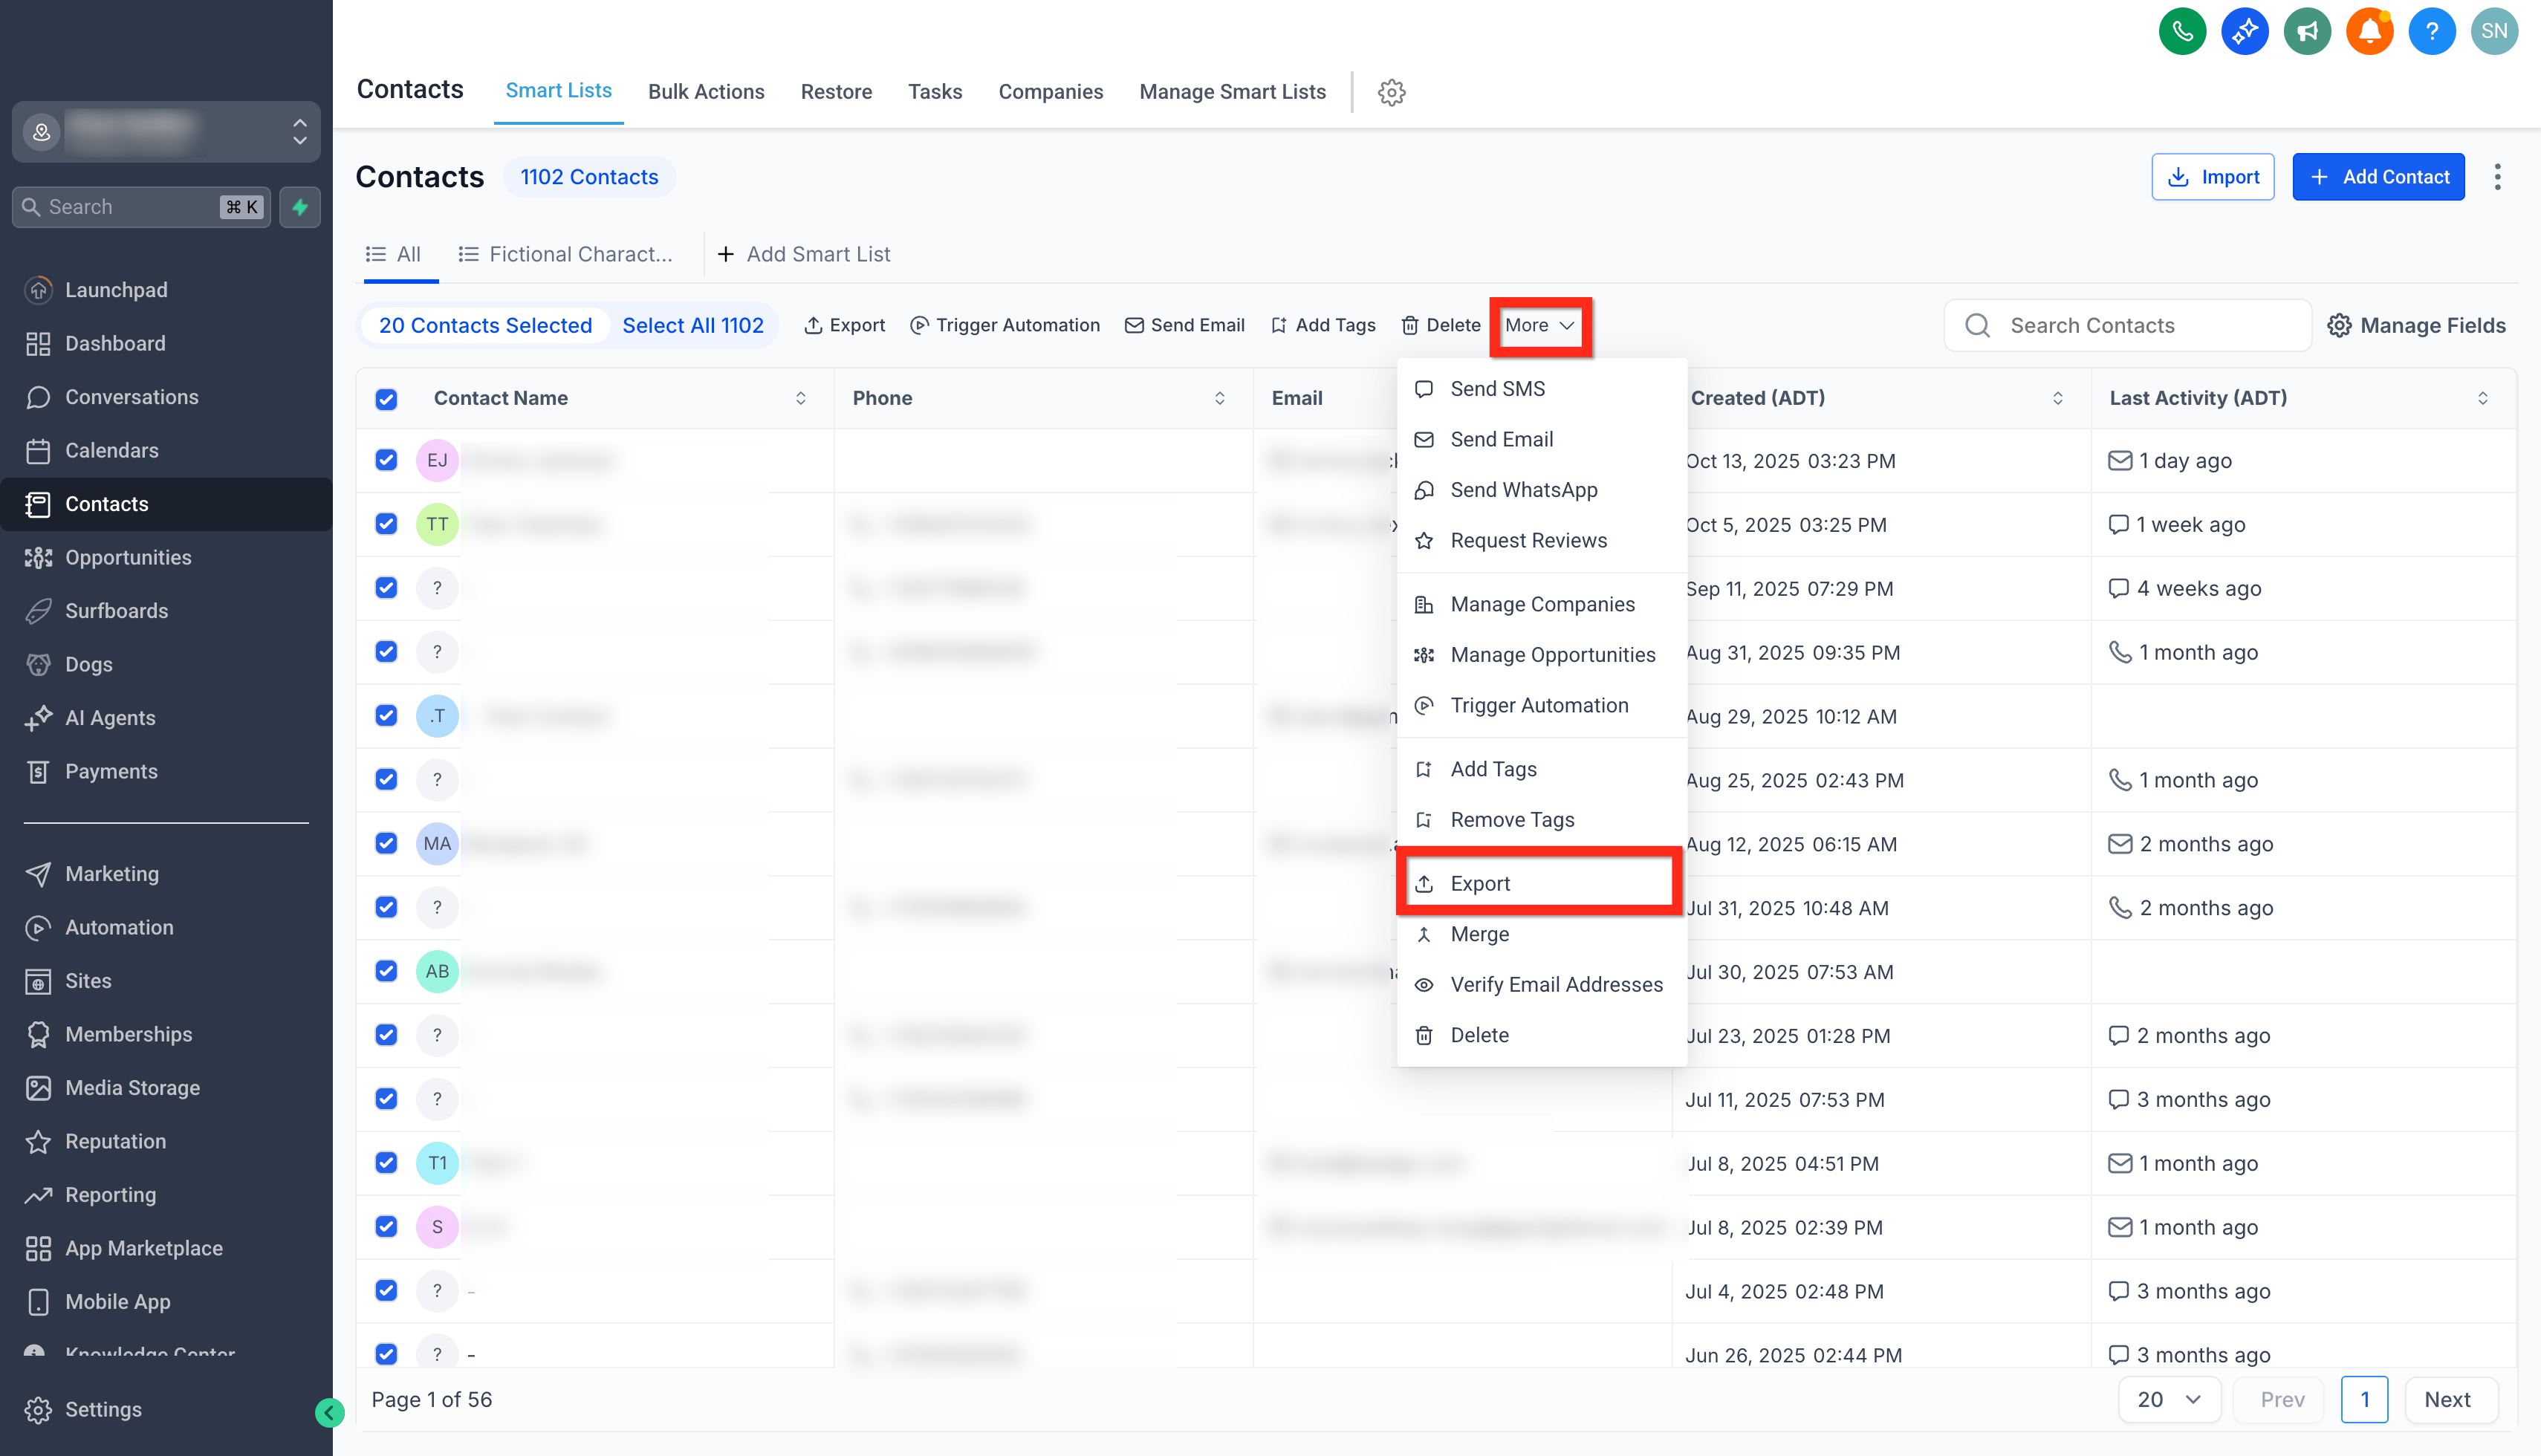This screenshot has width=2541, height=1456.
Task: Uncheck the select-all header checkbox
Action: click(386, 399)
